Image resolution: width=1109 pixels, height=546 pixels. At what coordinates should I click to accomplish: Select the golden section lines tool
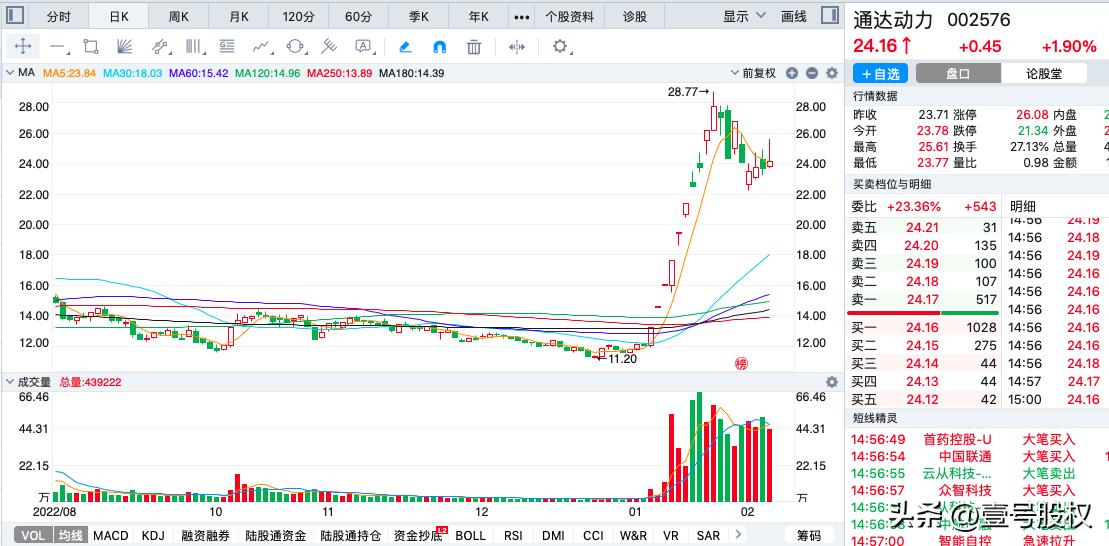click(227, 47)
